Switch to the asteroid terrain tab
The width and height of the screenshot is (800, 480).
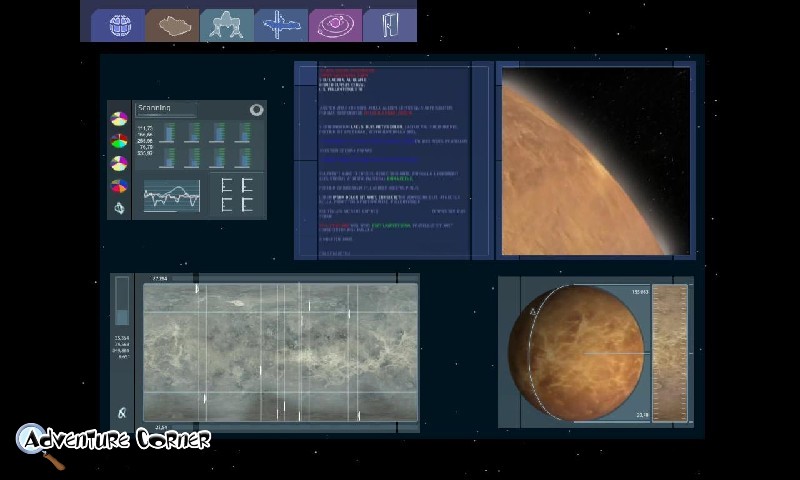pos(173,25)
